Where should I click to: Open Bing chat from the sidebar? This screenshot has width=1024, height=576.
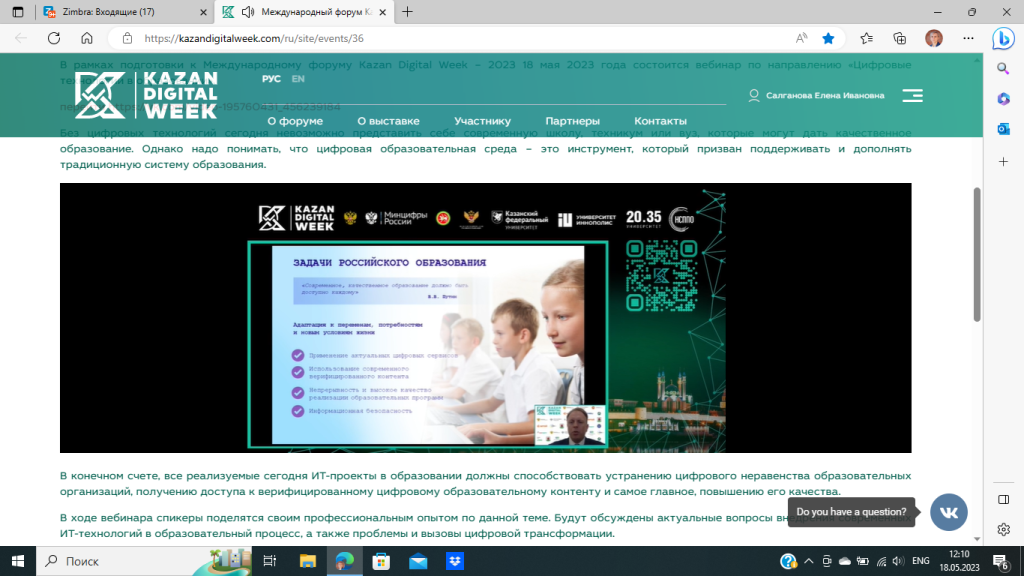(1004, 39)
